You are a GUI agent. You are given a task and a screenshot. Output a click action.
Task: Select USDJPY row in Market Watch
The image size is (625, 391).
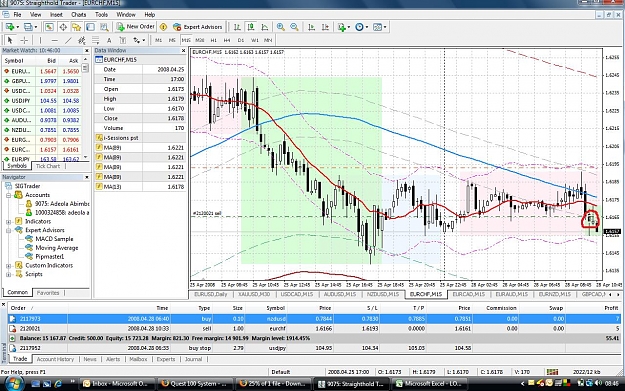pyautogui.click(x=41, y=100)
